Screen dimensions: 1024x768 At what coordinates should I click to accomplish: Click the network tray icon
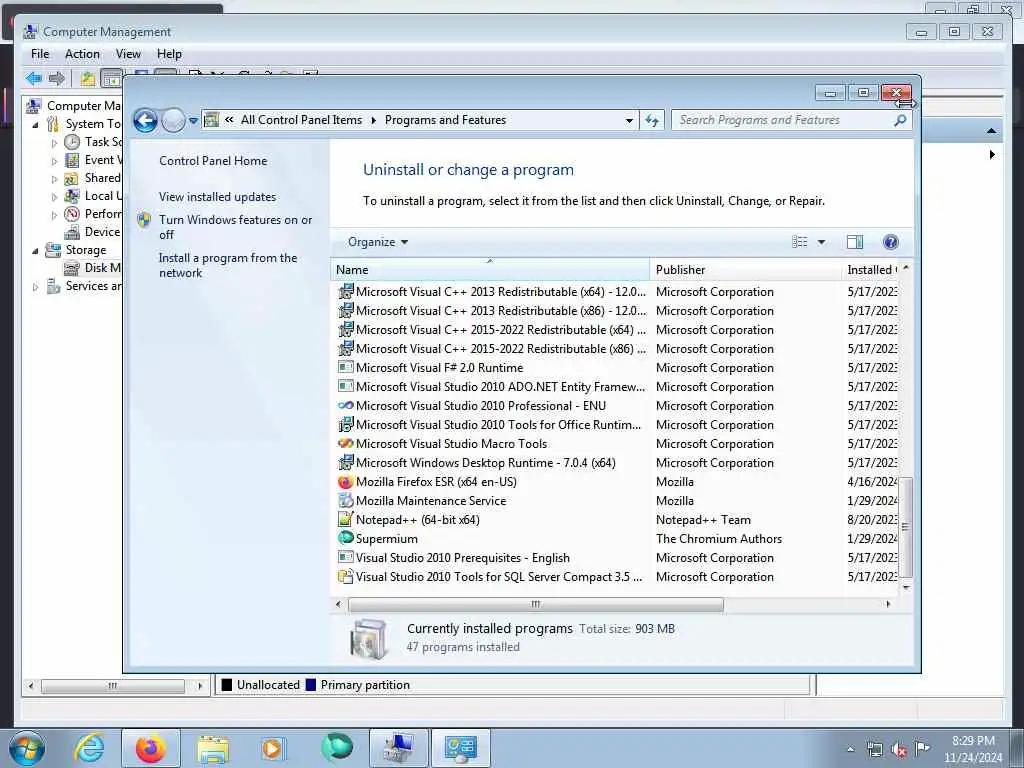pyautogui.click(x=874, y=749)
